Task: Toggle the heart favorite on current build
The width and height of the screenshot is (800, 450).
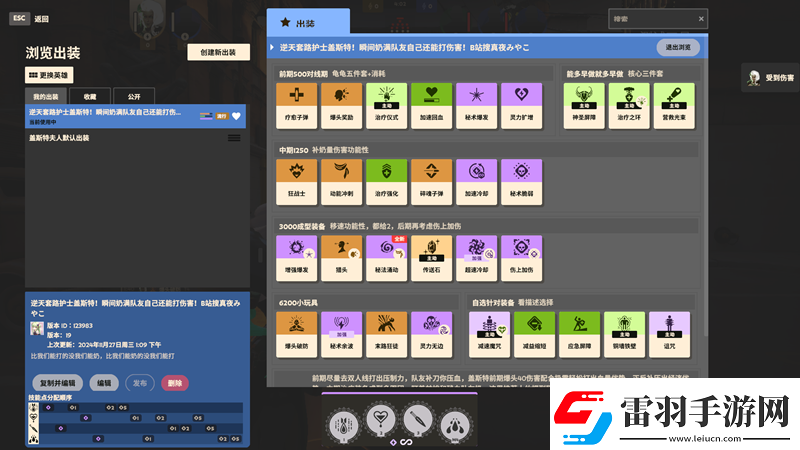Action: coord(236,116)
